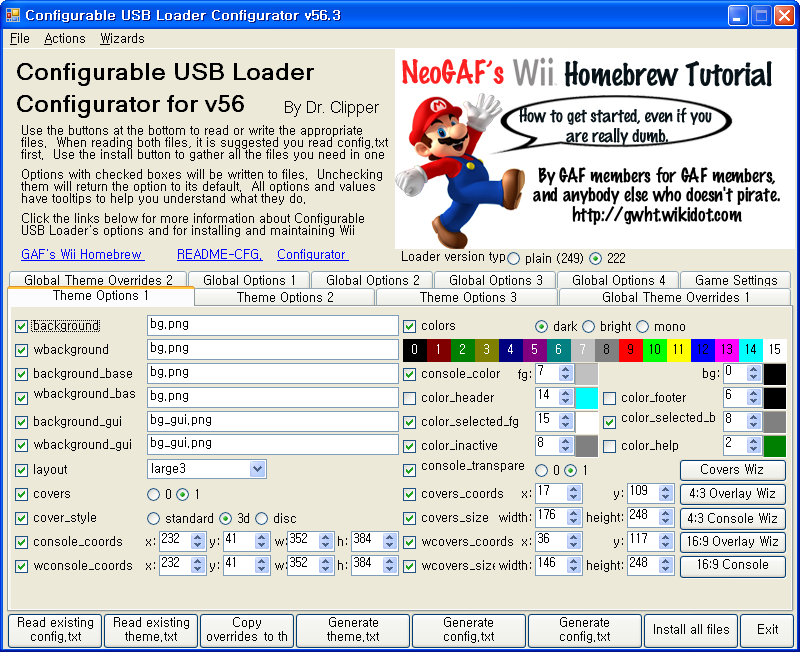The height and width of the screenshot is (652, 800).
Task: Open GAF's Wii Homebrew link
Action: click(x=83, y=255)
